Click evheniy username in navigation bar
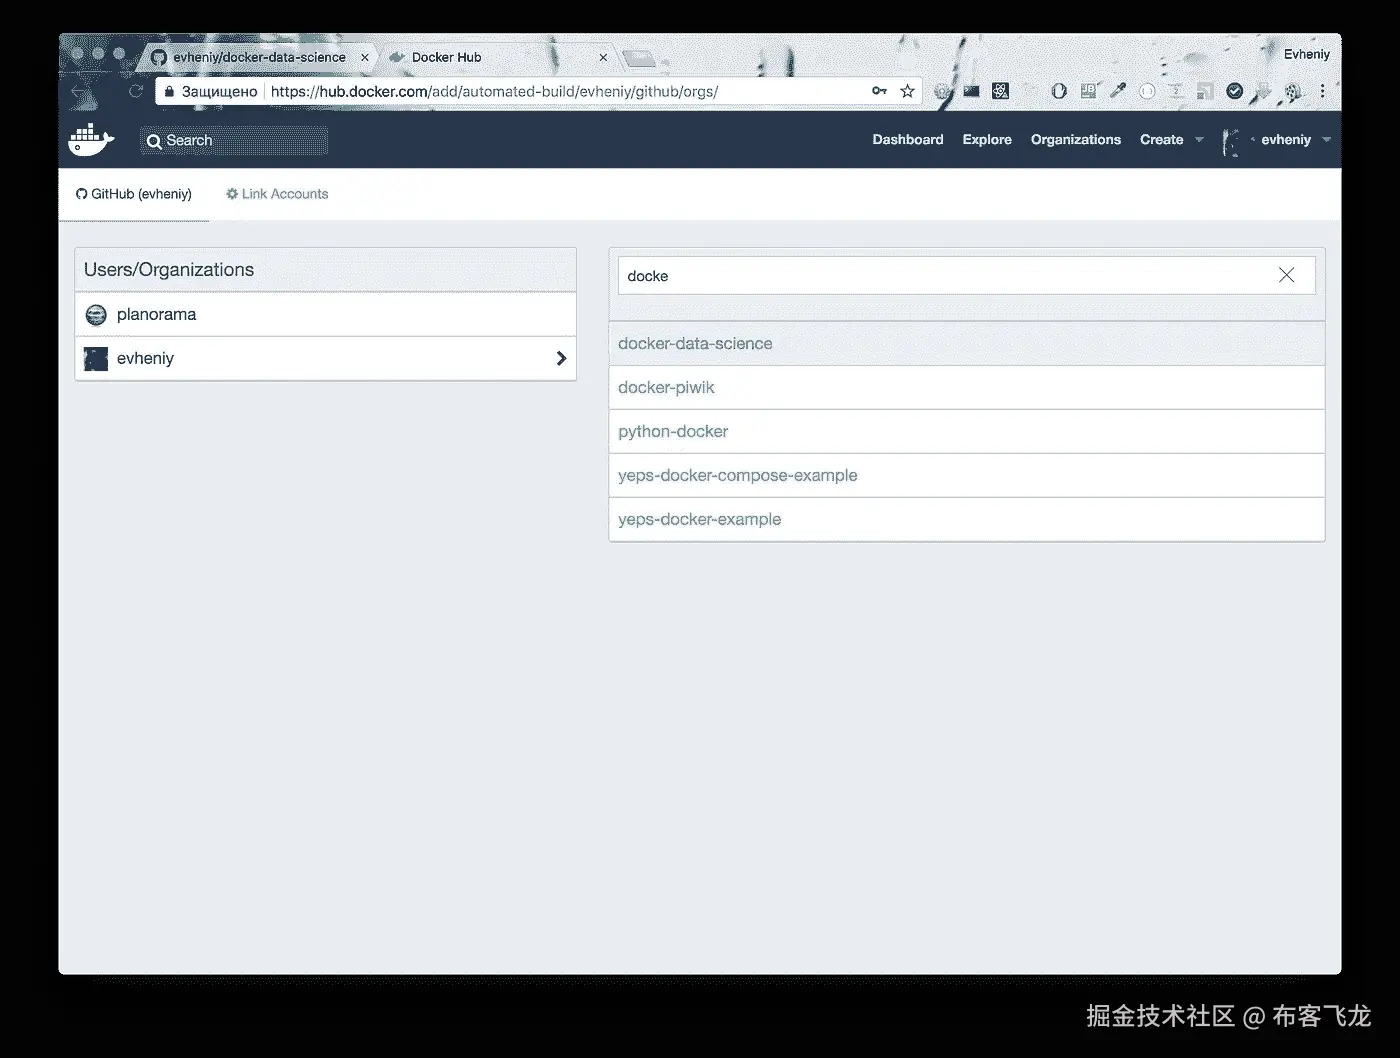 pos(1286,140)
